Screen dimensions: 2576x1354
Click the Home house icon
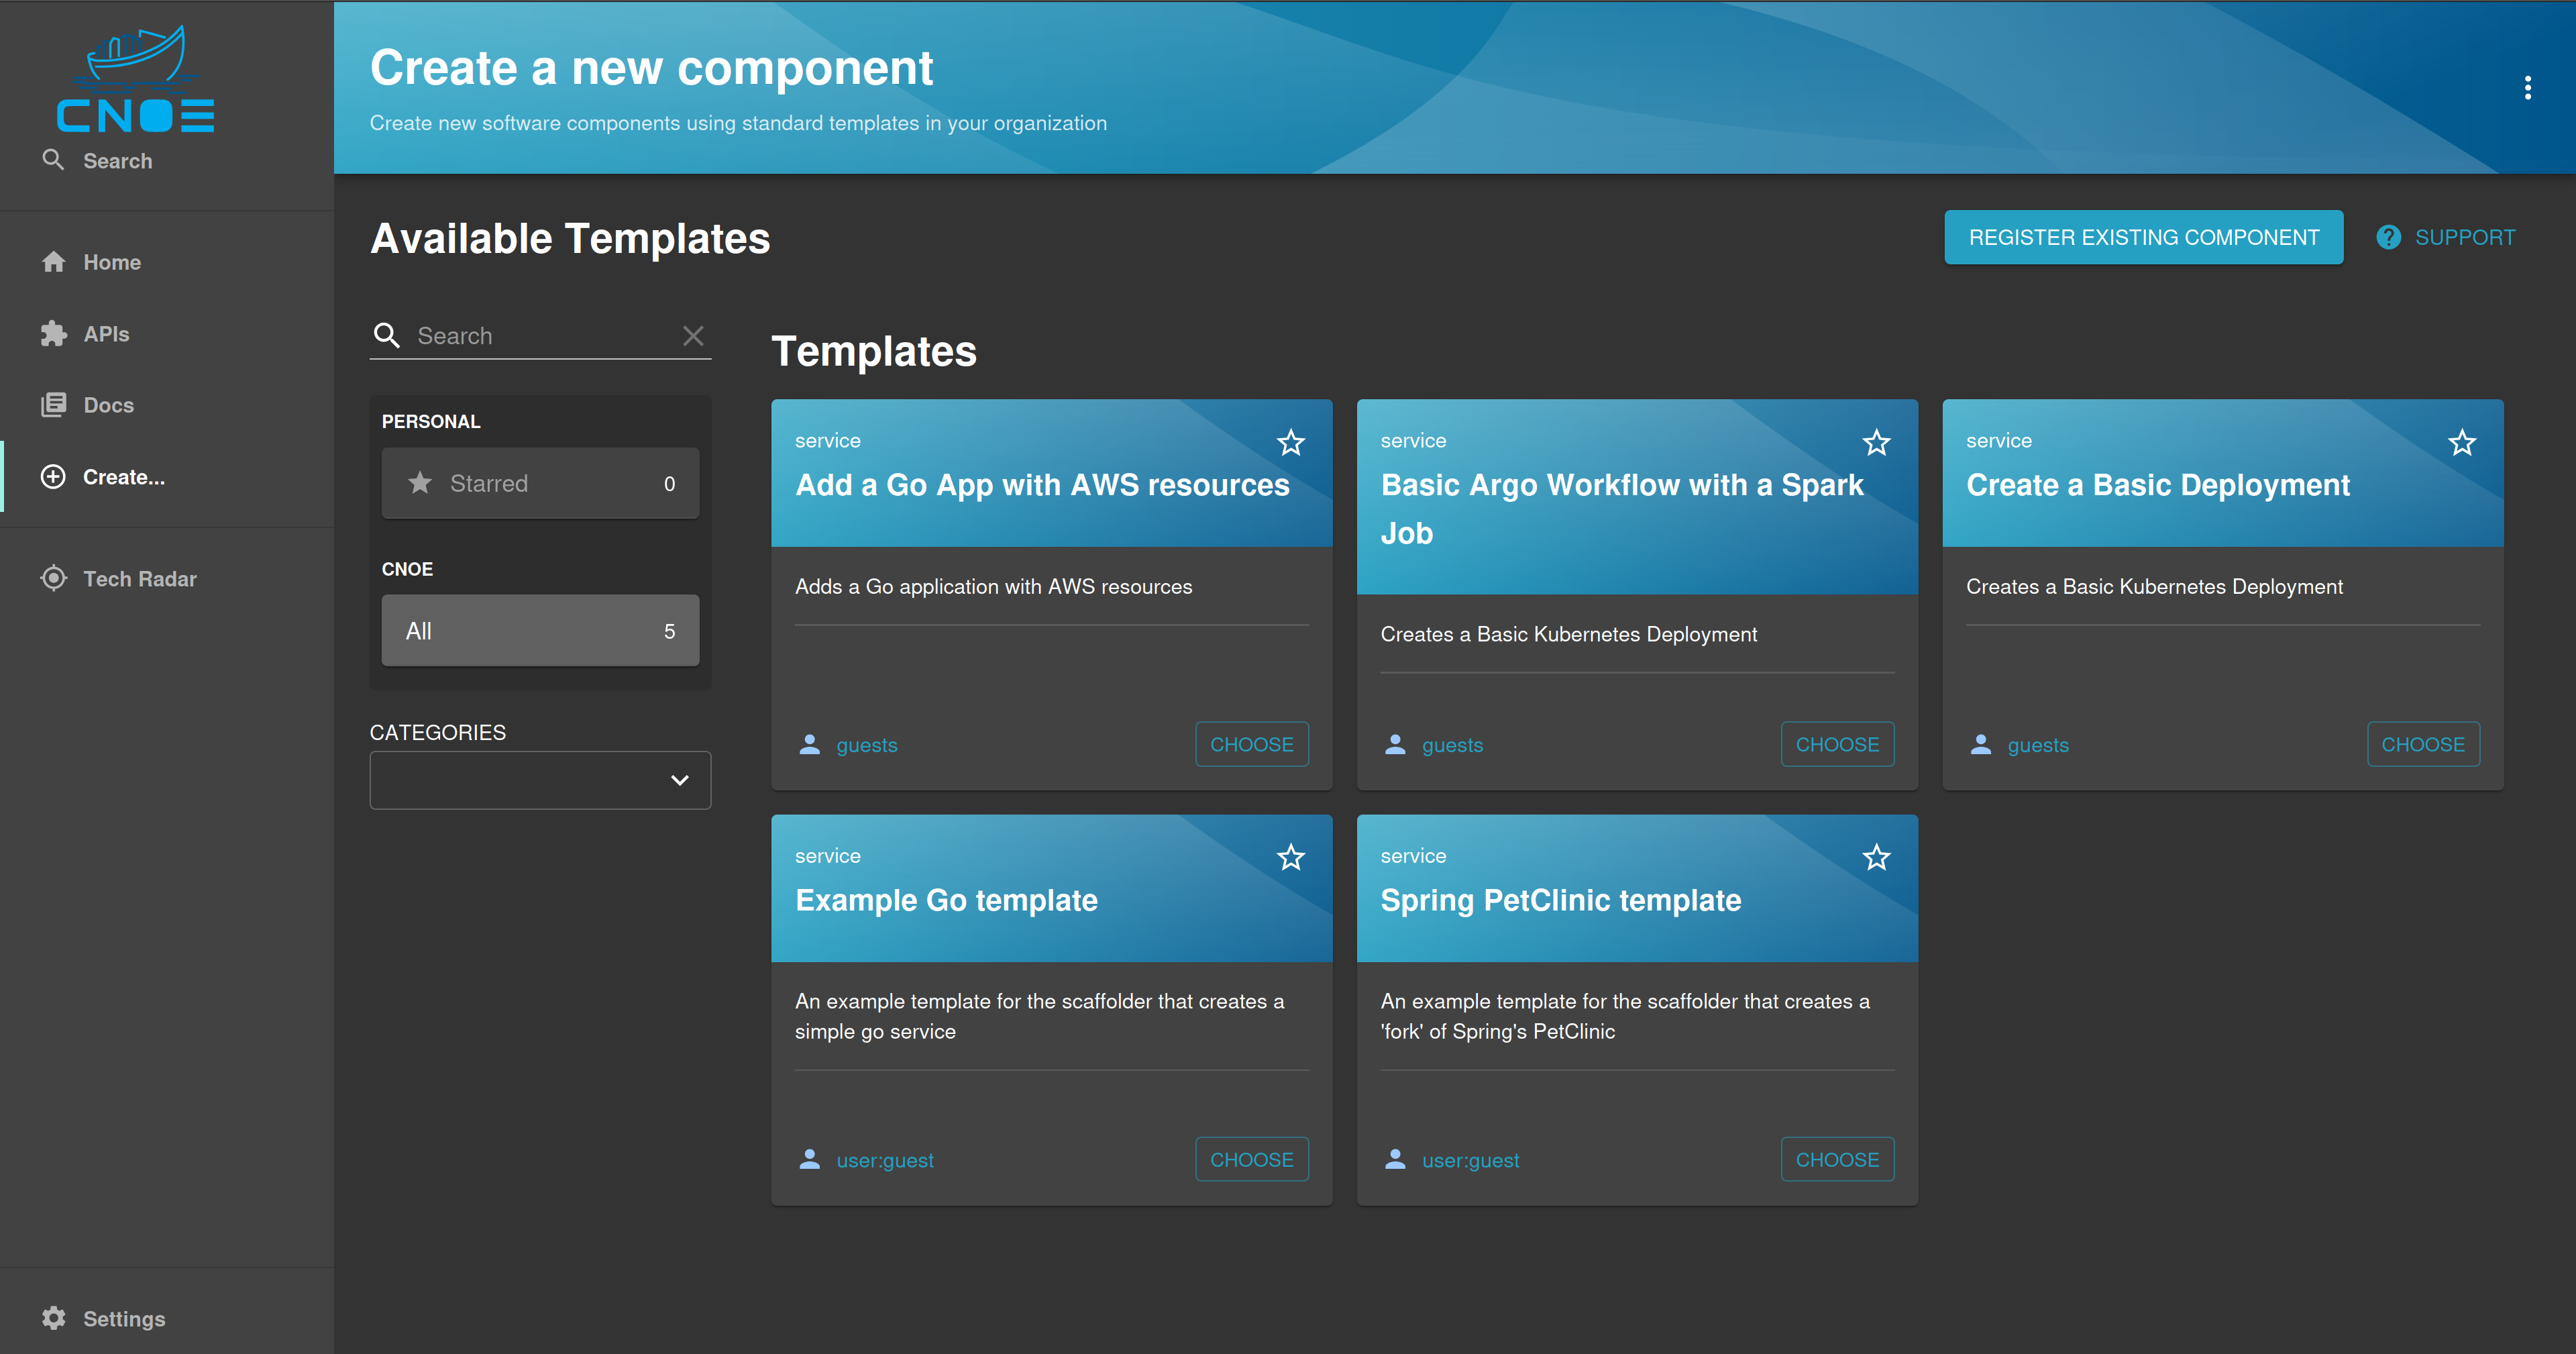coord(54,262)
